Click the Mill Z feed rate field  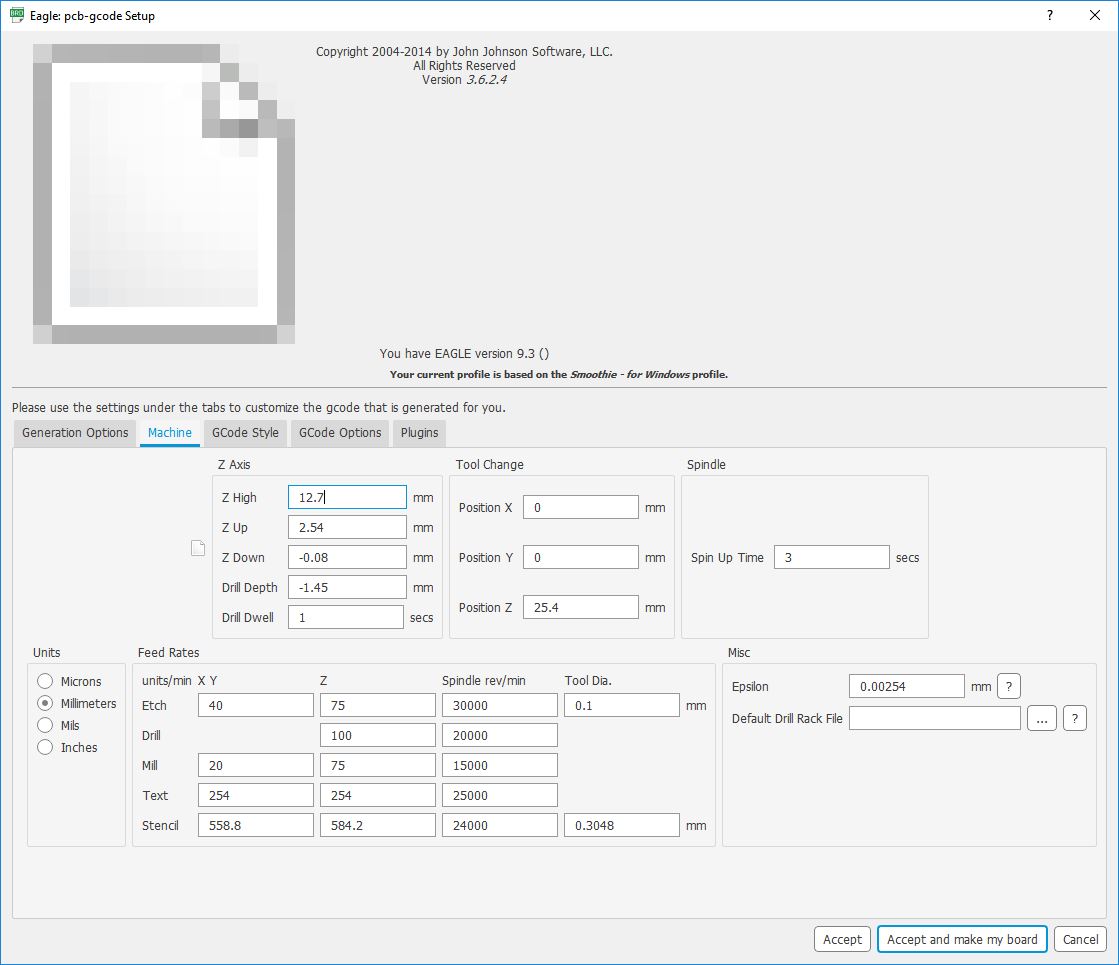tap(378, 765)
